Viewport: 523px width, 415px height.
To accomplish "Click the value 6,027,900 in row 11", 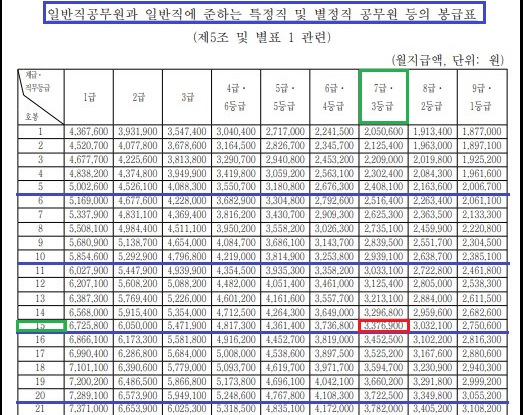I will (89, 271).
